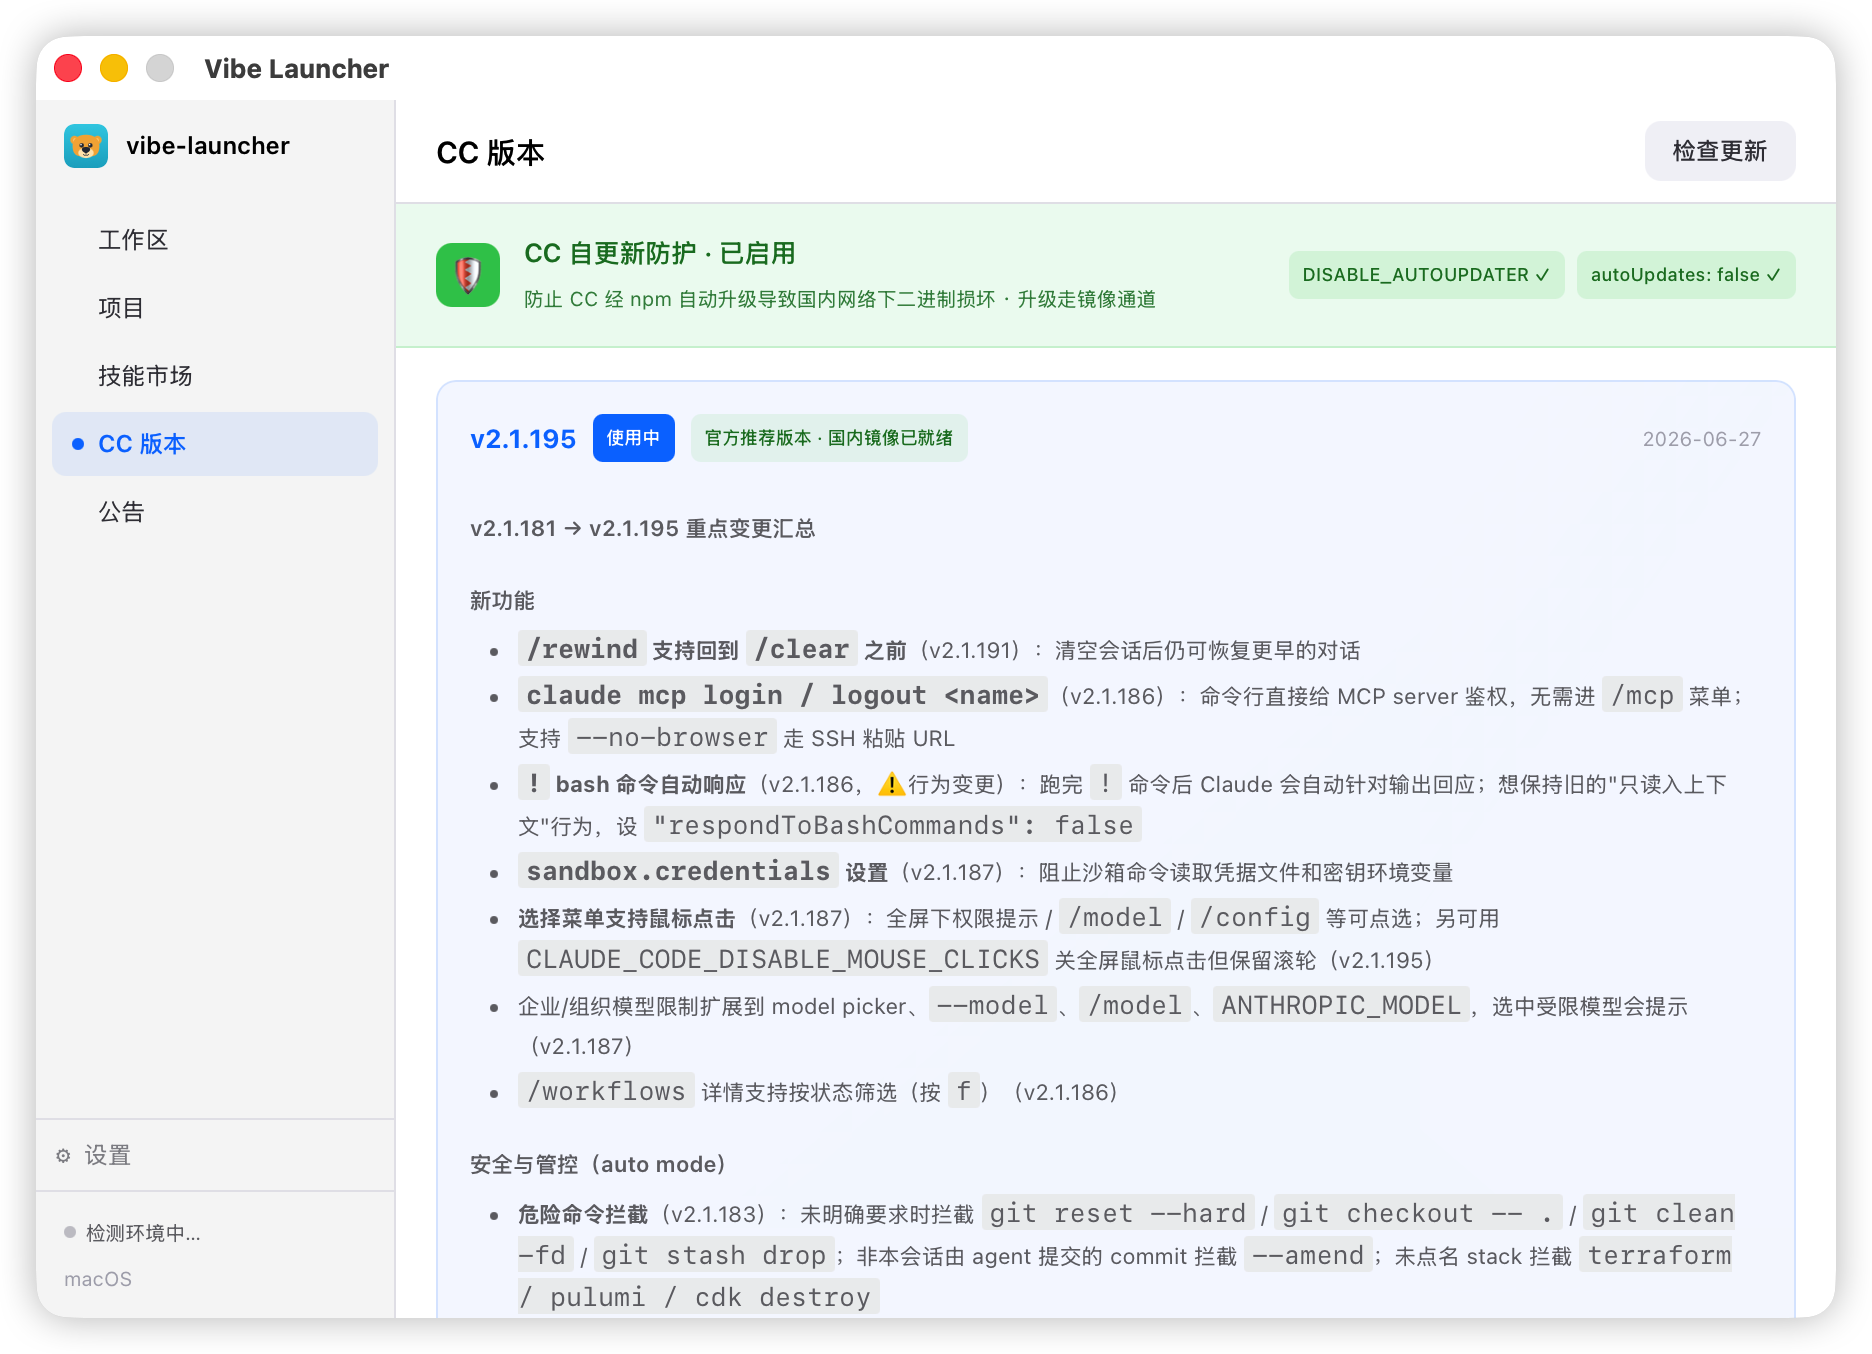Screen dimensions: 1872x1354
Task: Go to 技能市场 in the sidebar
Action: tap(215, 376)
